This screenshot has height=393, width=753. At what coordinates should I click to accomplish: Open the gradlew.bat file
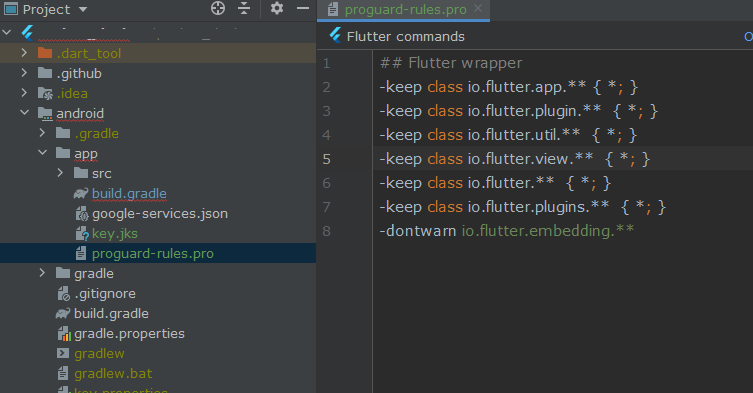tap(113, 373)
